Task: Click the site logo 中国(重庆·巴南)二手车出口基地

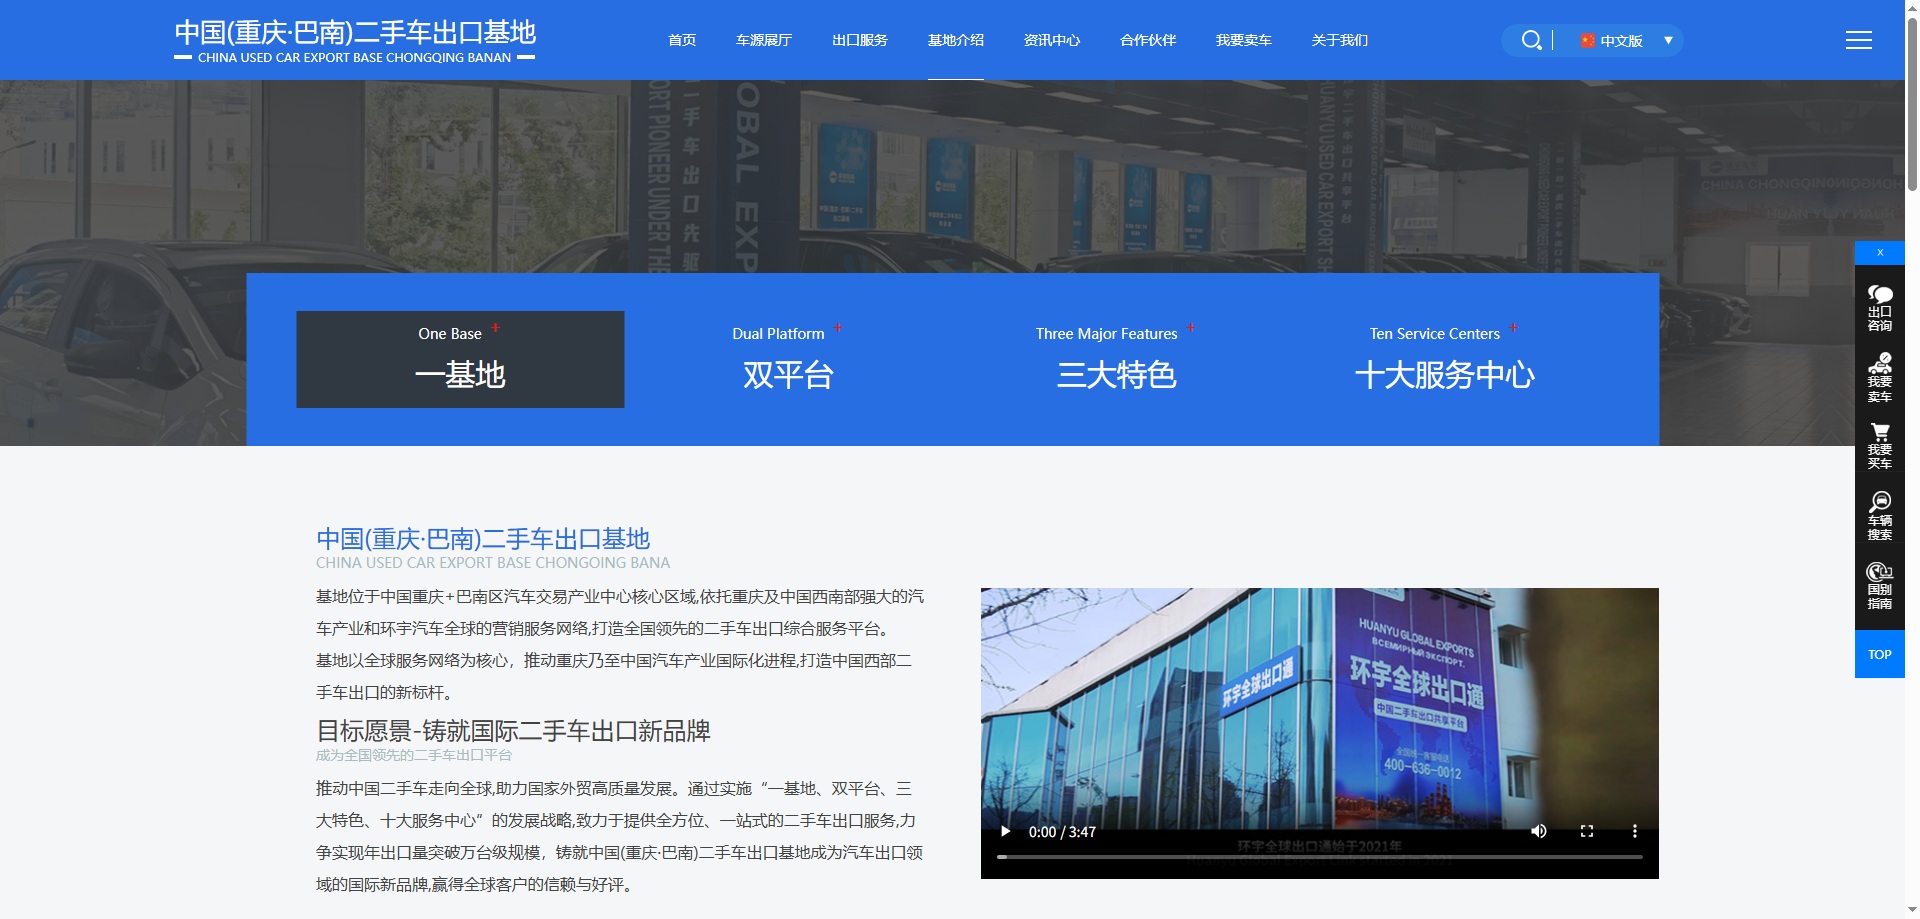Action: 355,41
